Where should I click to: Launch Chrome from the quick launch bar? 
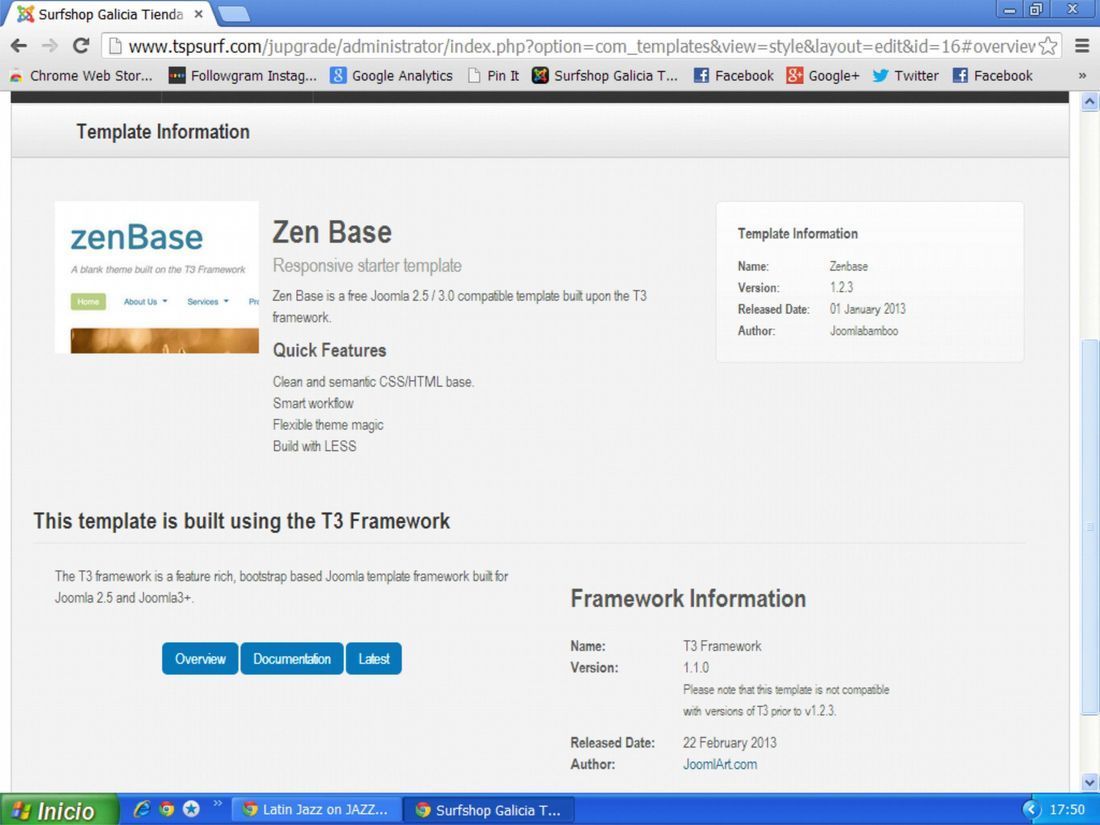point(166,809)
